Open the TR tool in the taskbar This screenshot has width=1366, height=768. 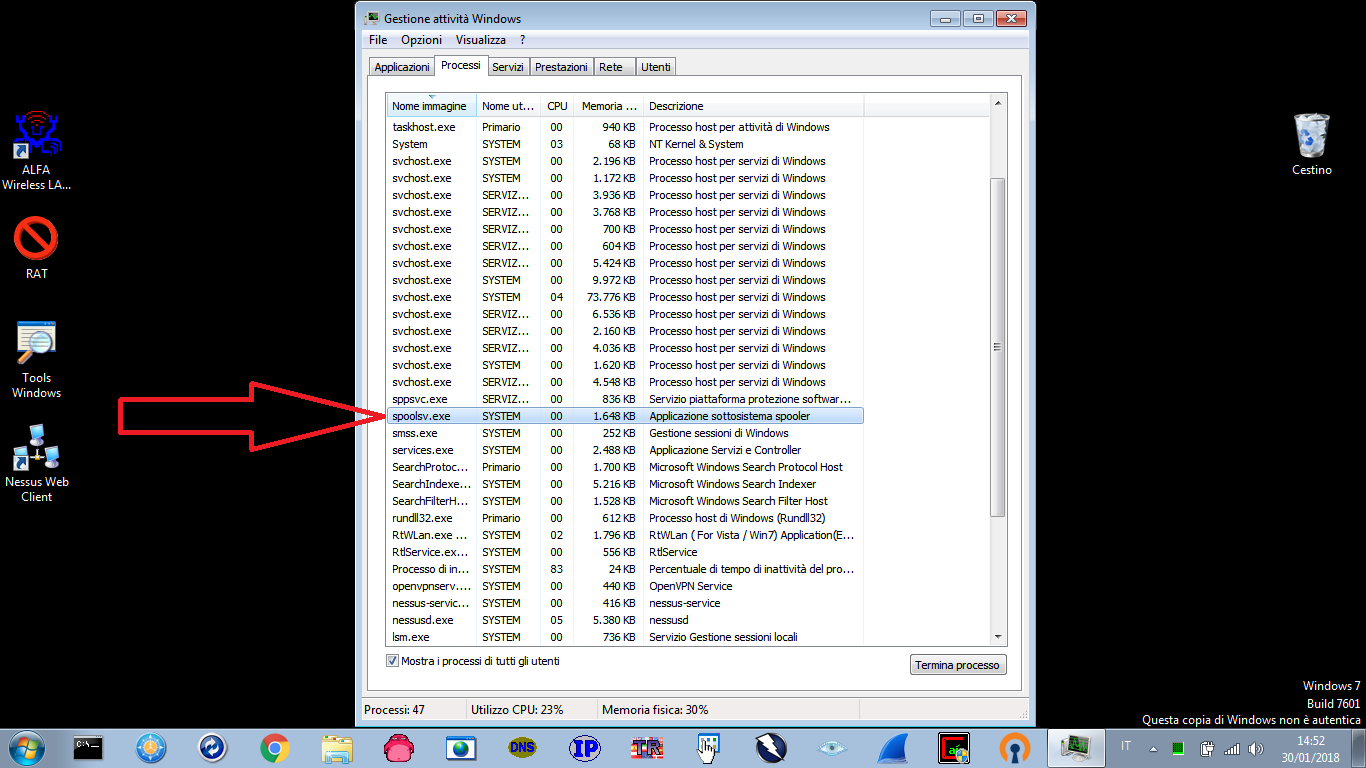(x=647, y=747)
